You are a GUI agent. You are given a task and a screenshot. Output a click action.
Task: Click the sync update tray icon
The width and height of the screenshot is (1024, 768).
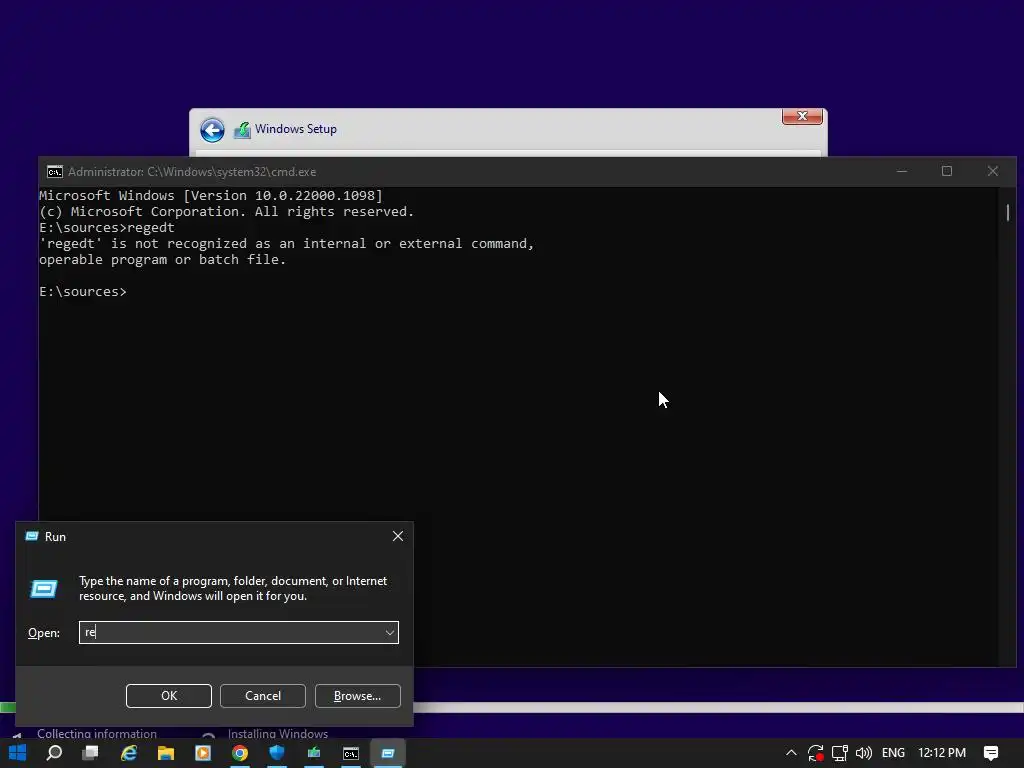(x=815, y=753)
